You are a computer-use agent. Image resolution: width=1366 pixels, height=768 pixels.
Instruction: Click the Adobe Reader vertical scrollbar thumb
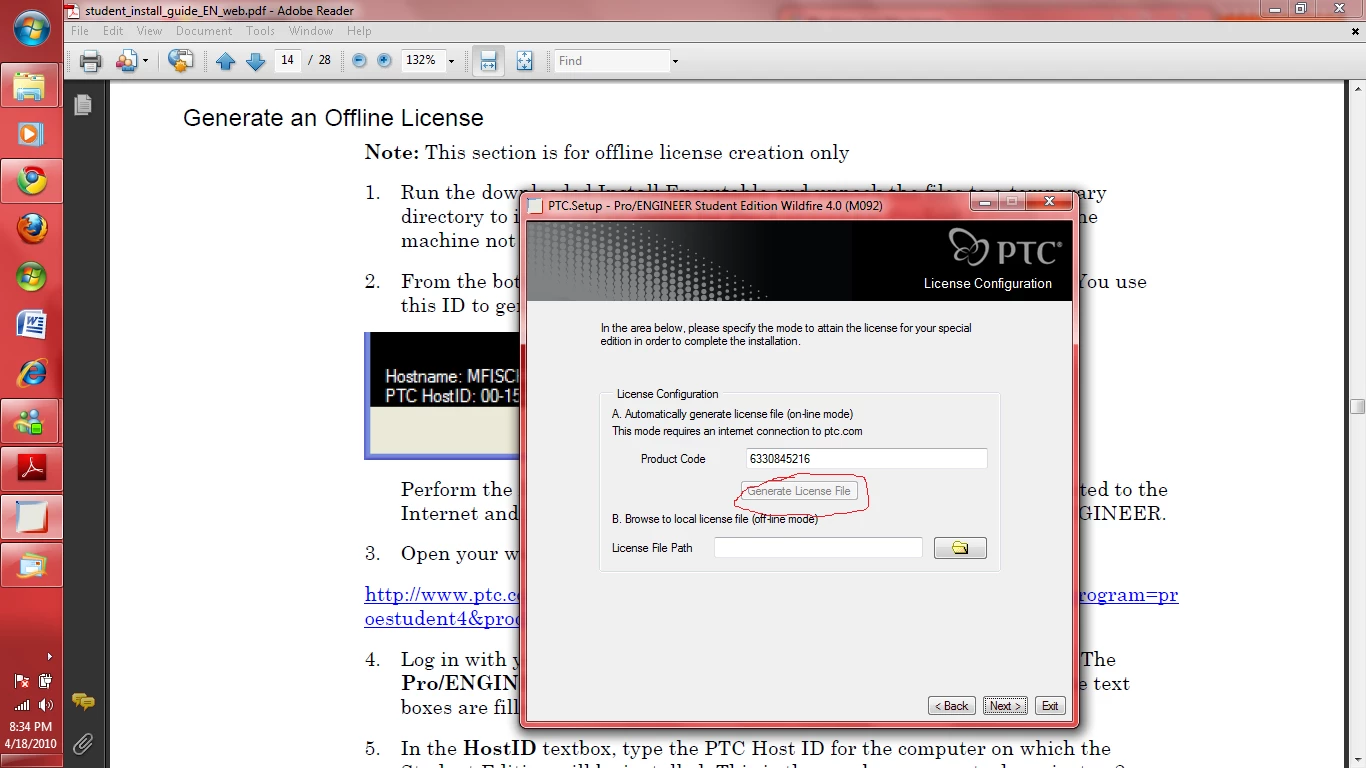pyautogui.click(x=1357, y=406)
